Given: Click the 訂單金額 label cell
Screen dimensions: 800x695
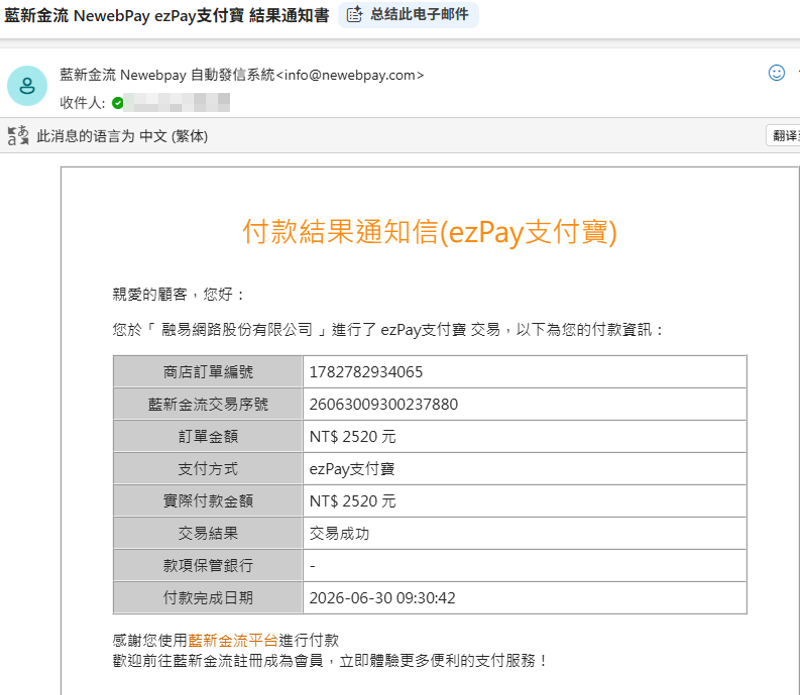Looking at the screenshot, I should 208,437.
